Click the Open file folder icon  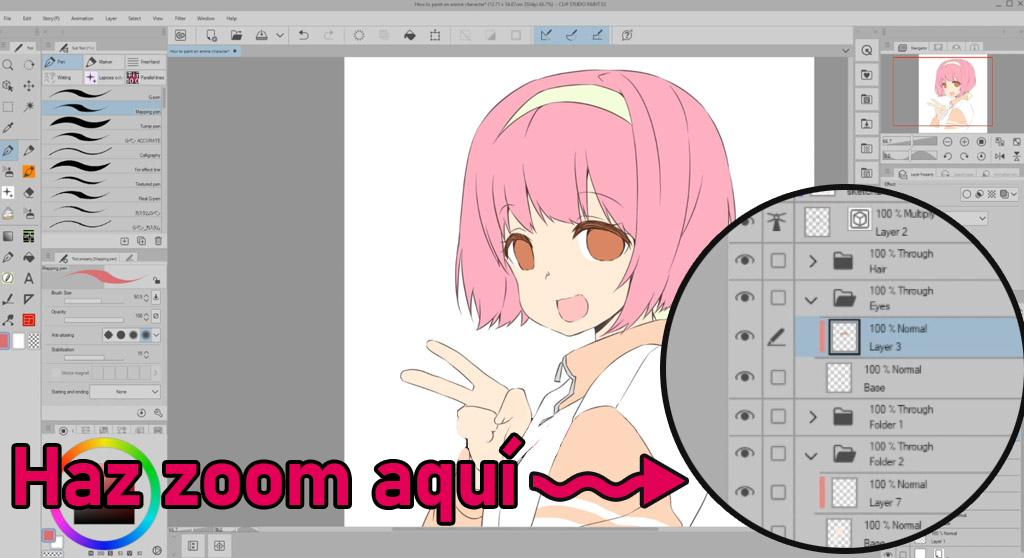(x=236, y=35)
